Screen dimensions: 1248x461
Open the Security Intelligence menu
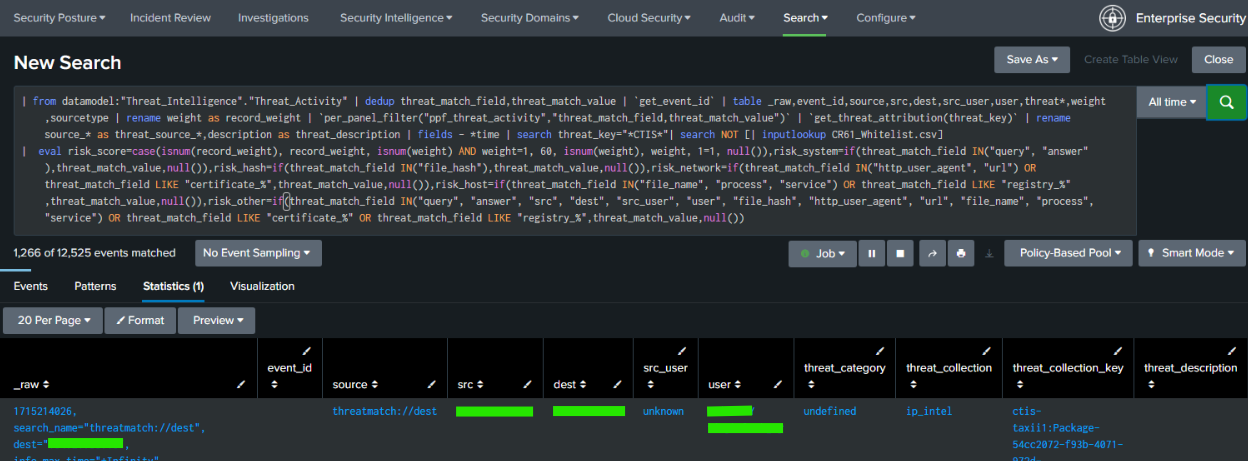pos(395,18)
